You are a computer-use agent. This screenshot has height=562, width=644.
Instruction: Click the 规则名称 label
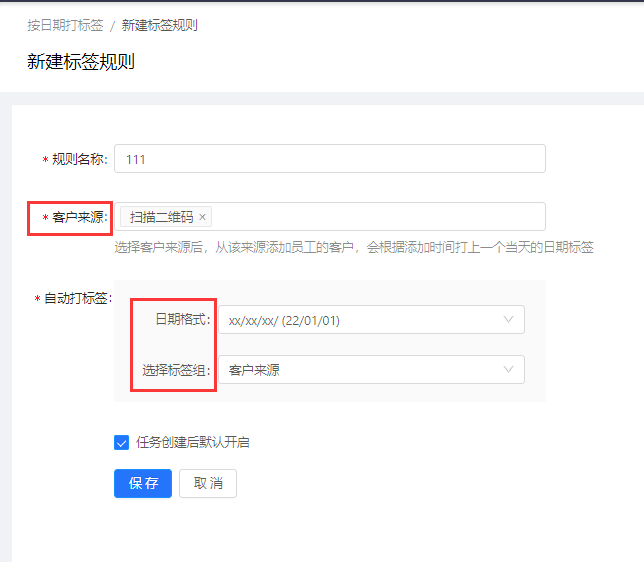tap(80, 159)
